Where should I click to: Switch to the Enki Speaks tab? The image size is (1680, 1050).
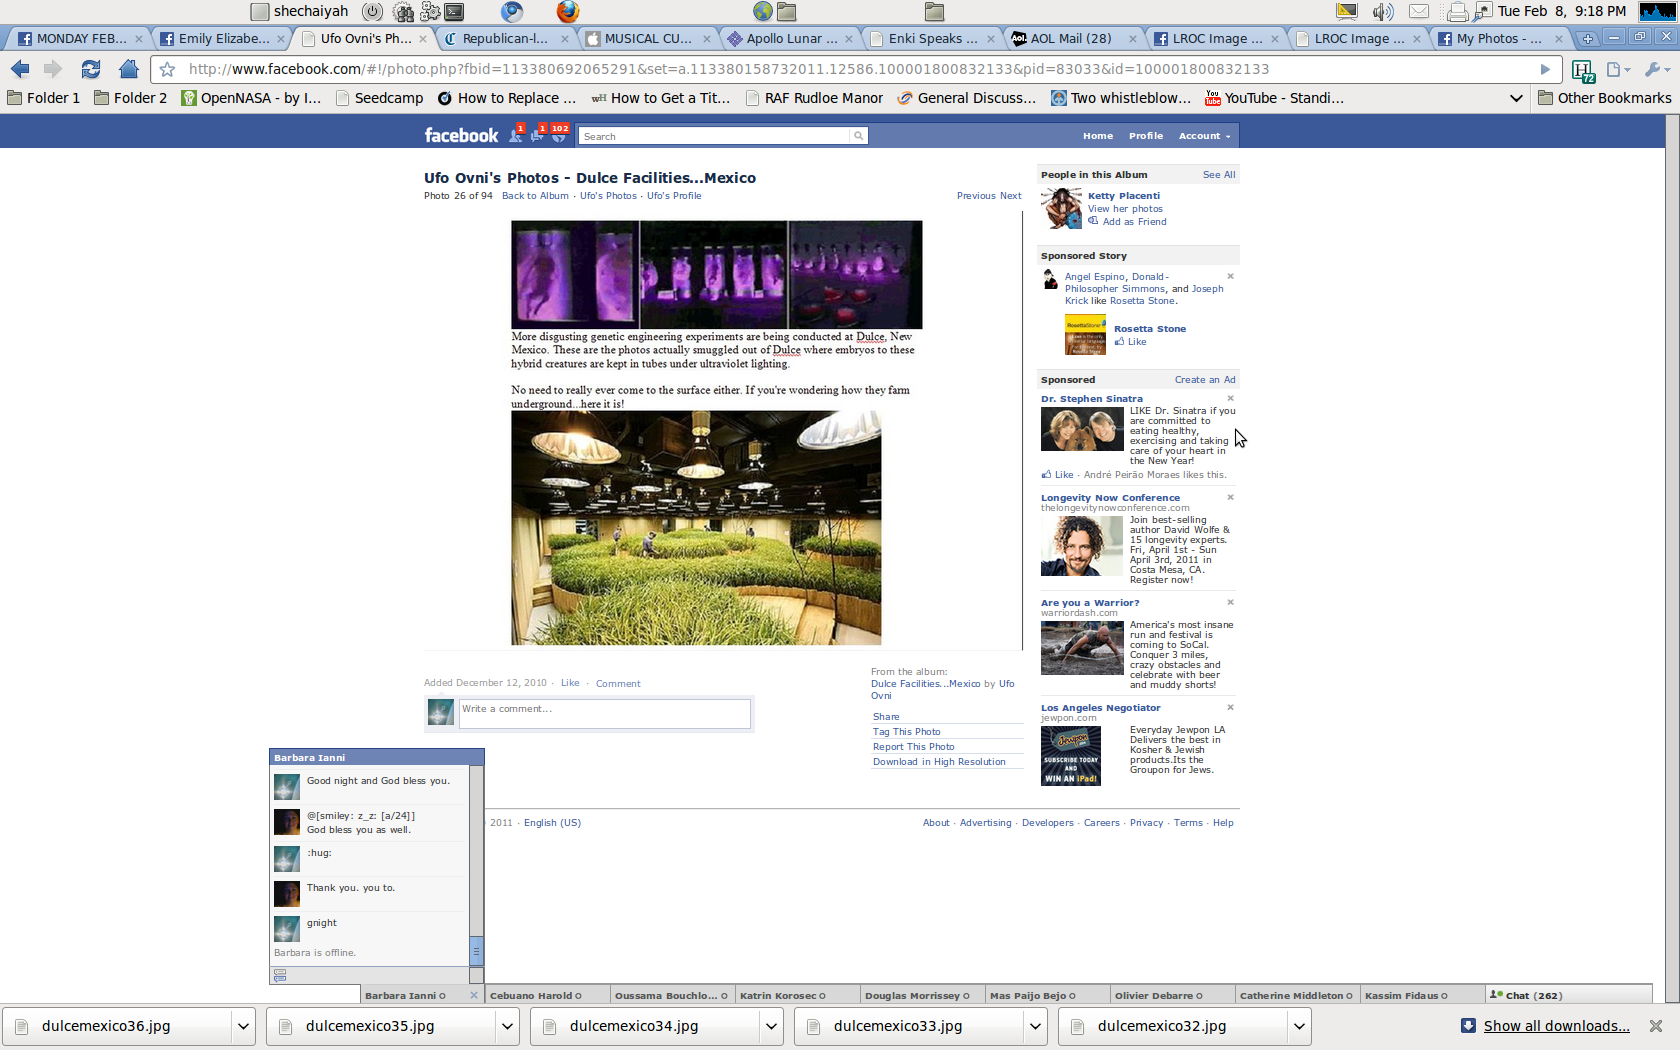925,38
